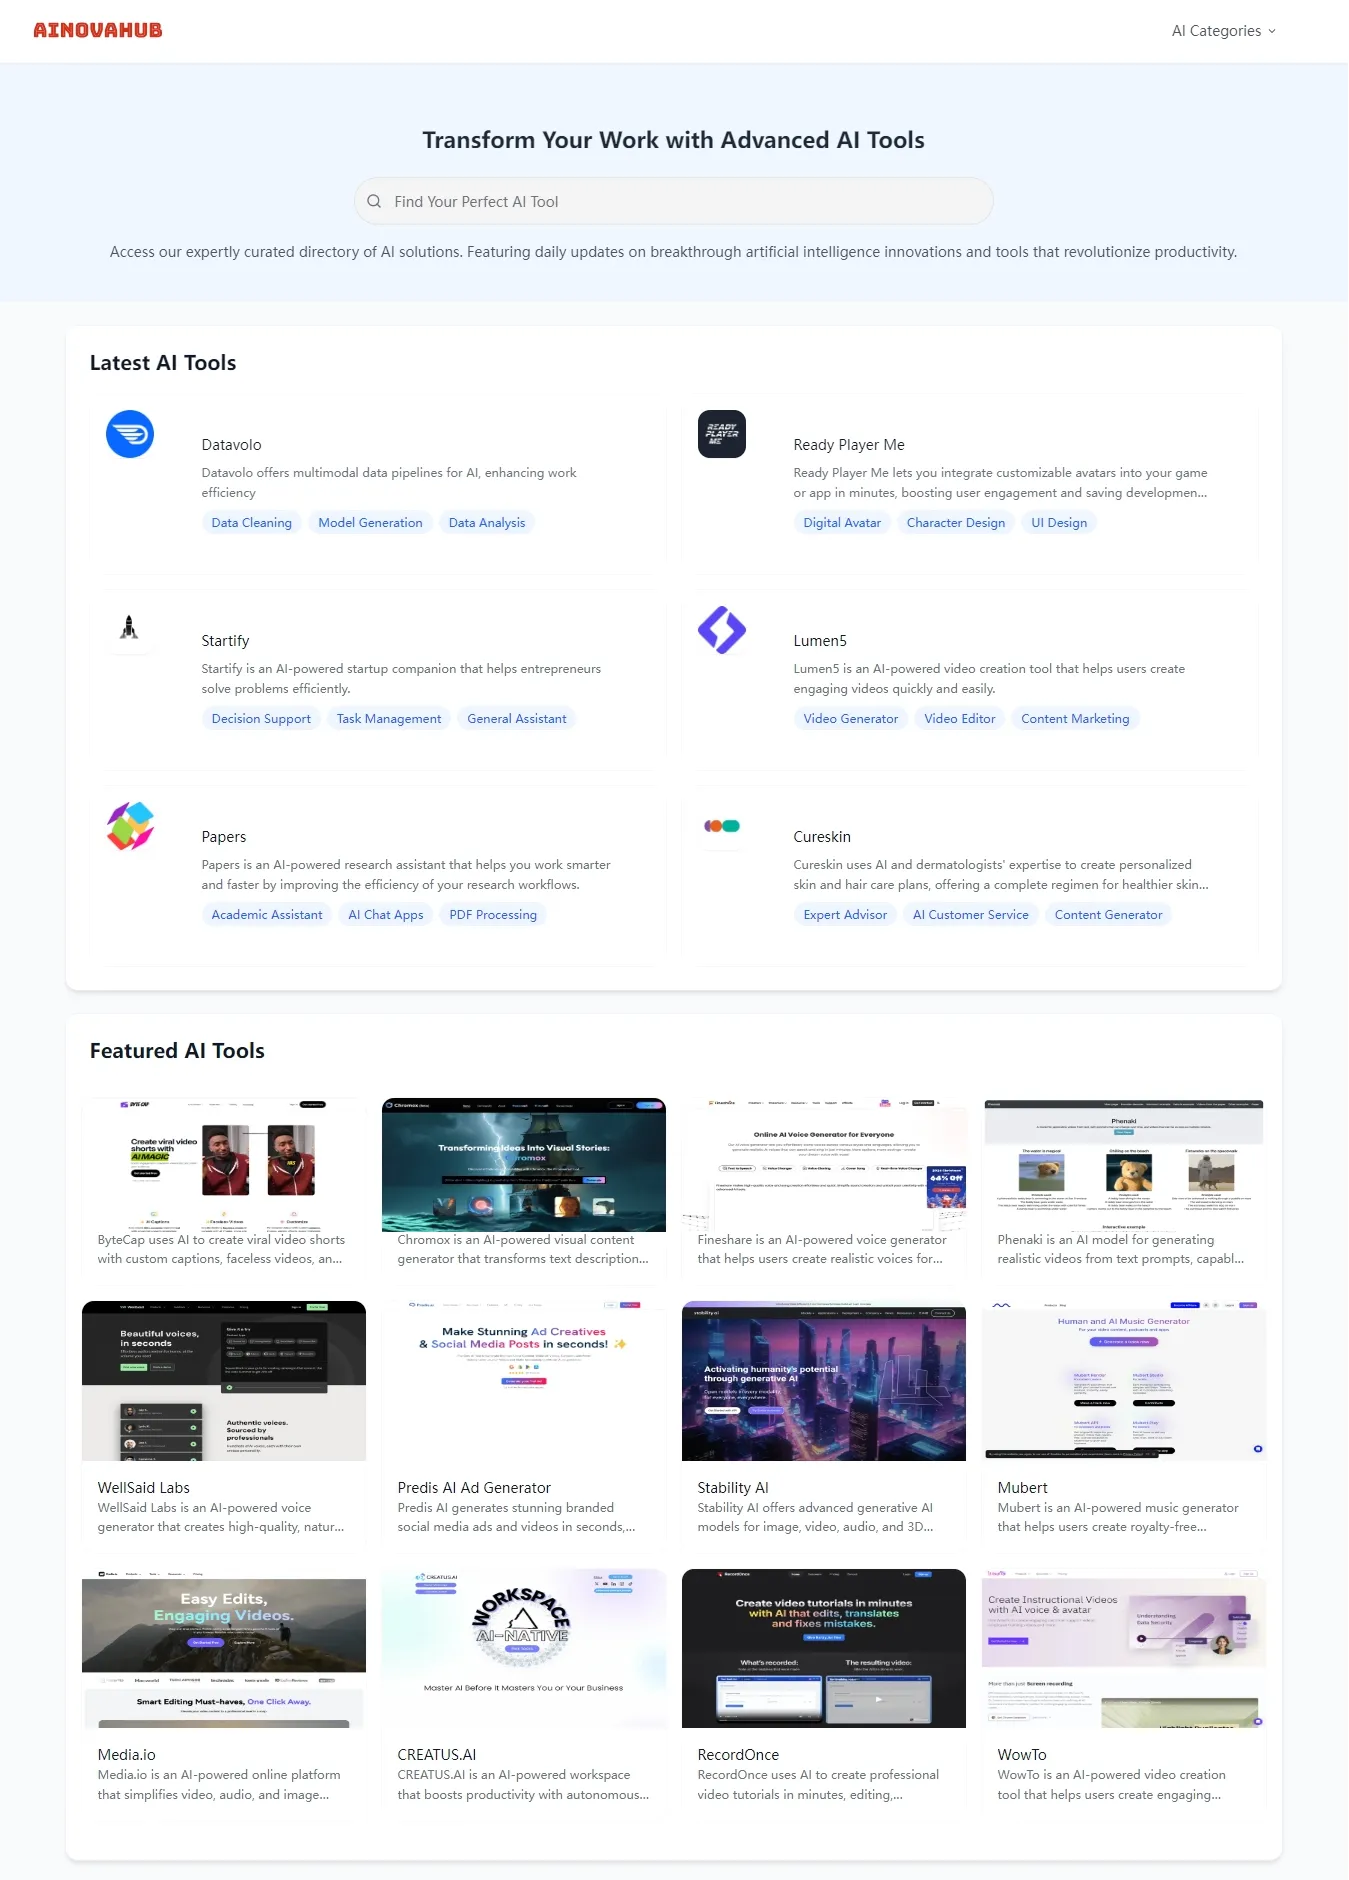Select the Expert Advisor tag
This screenshot has width=1349, height=1880.
click(x=845, y=915)
